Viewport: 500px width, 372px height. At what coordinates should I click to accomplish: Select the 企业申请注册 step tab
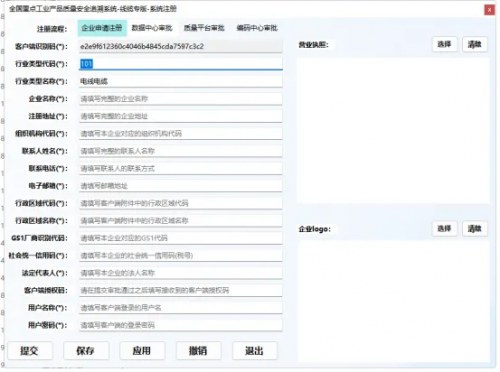(x=102, y=28)
